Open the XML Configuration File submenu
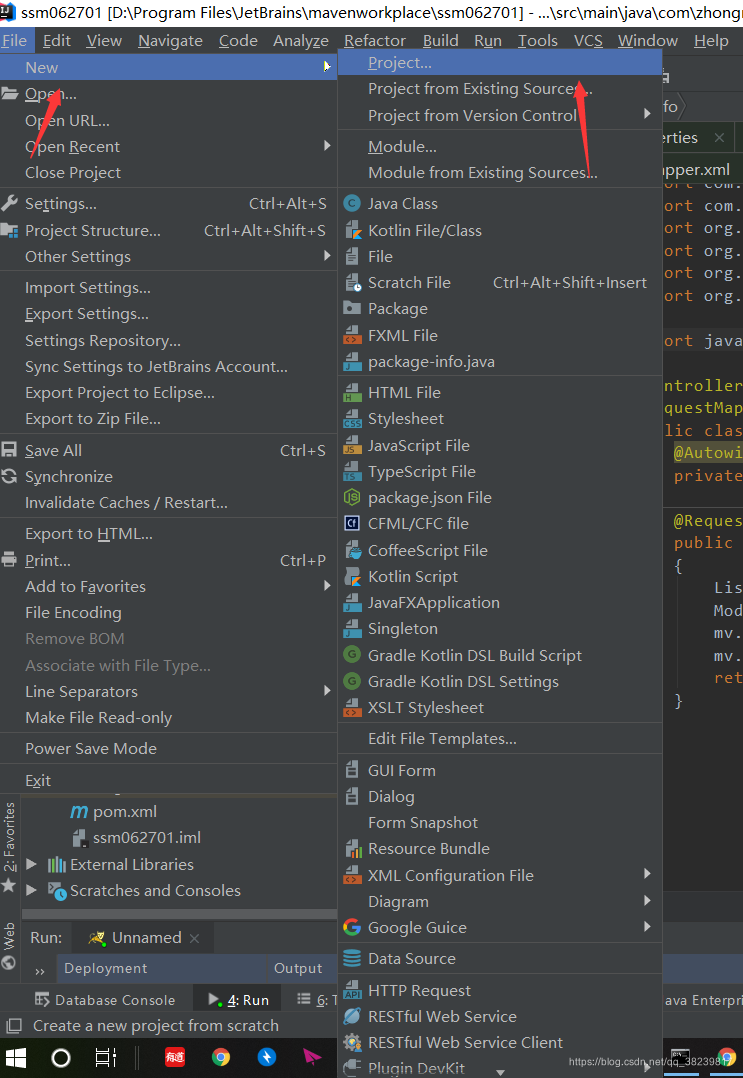The height and width of the screenshot is (1078, 743). [x=500, y=875]
